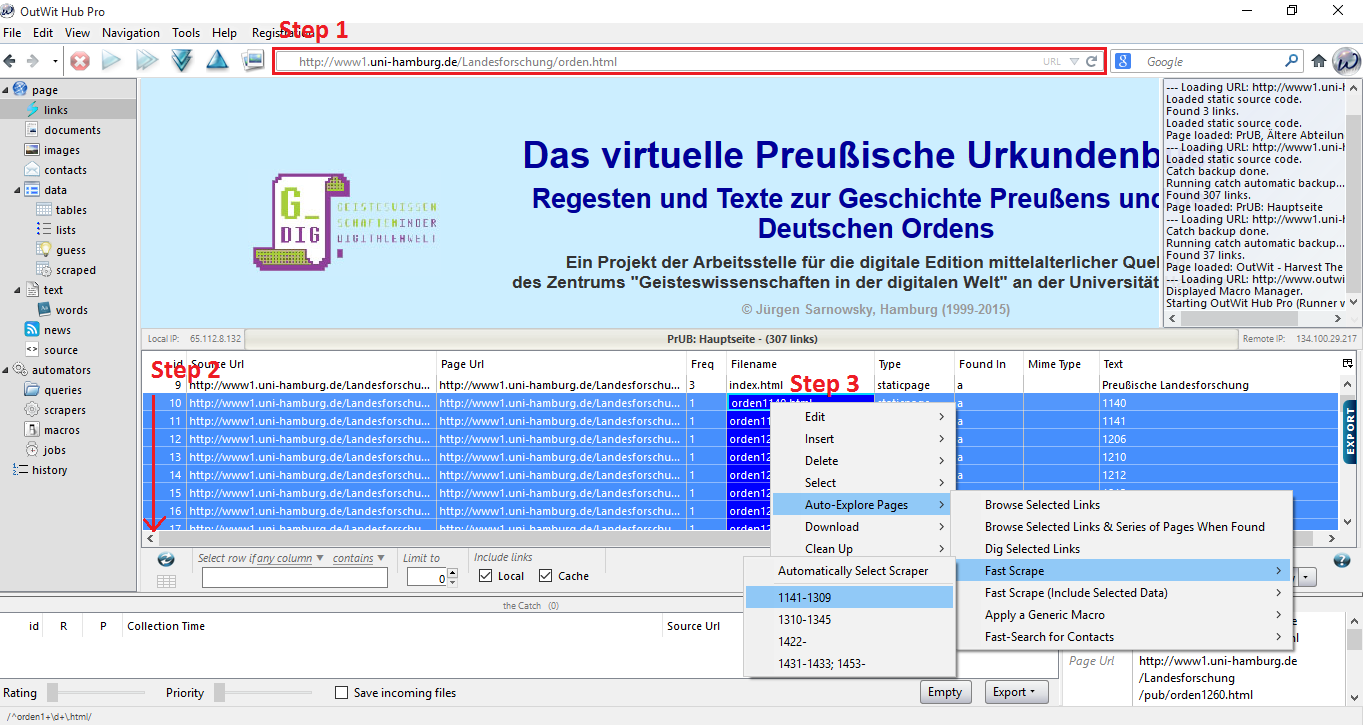Click the Forward navigation arrow
The height and width of the screenshot is (725, 1363).
(32, 61)
